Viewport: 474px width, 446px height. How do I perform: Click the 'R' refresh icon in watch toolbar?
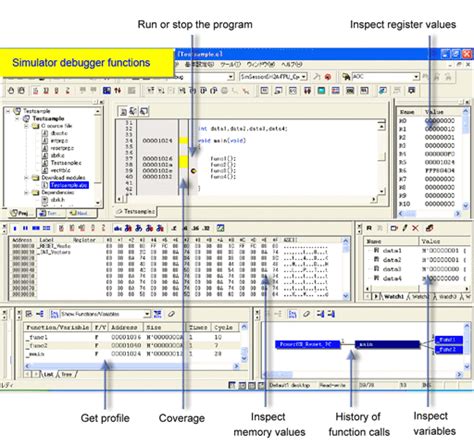pyautogui.click(x=369, y=228)
